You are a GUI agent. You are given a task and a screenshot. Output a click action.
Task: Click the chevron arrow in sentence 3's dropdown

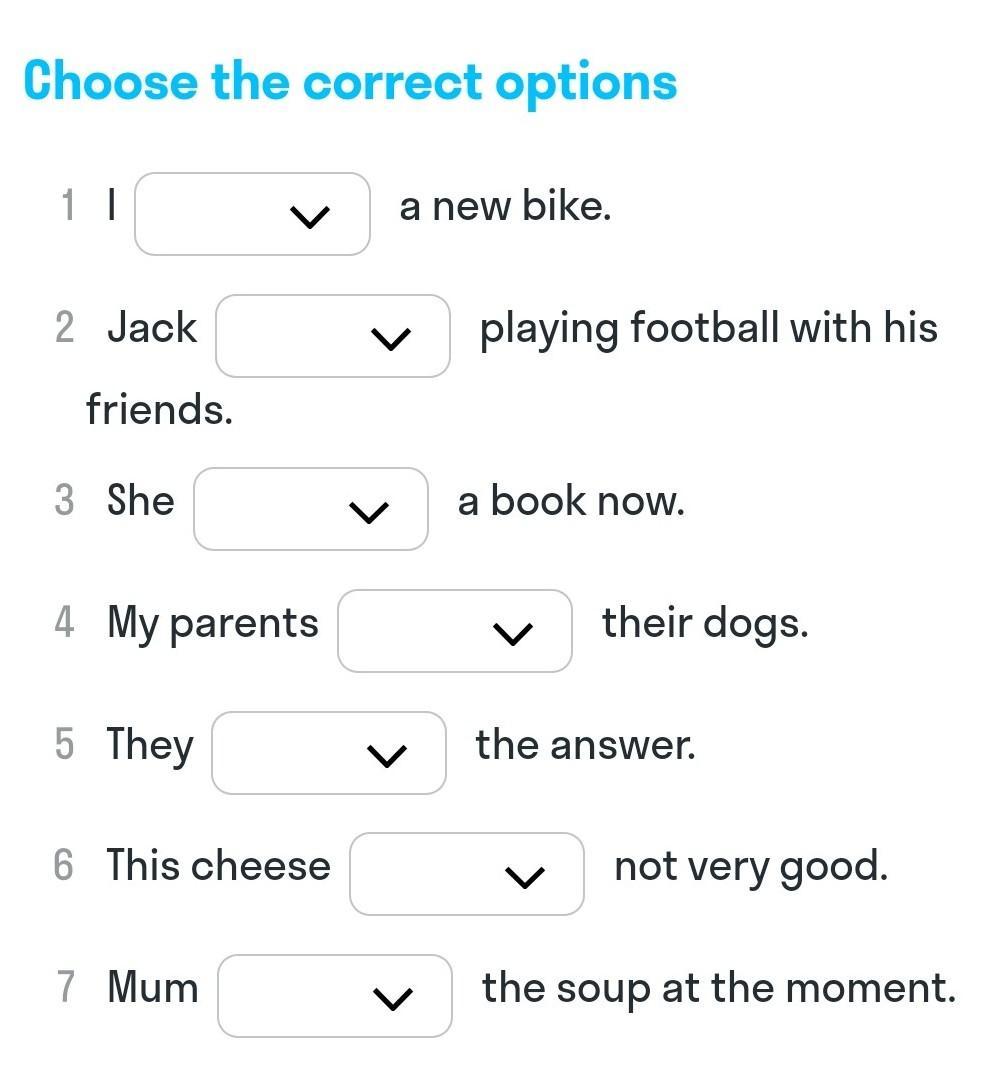[x=368, y=511]
